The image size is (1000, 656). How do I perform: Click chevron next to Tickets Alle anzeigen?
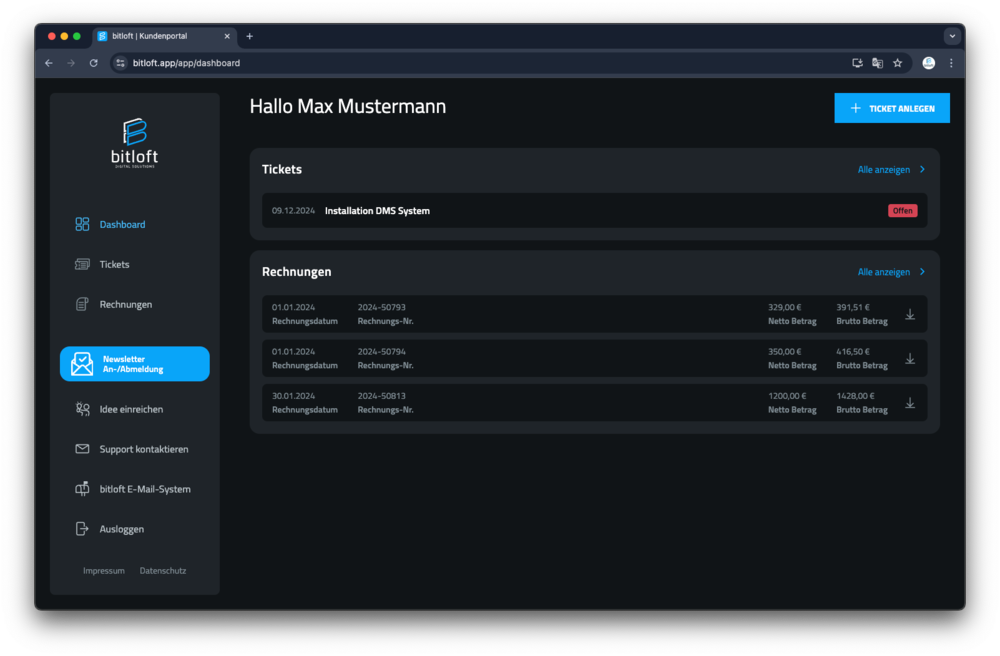point(922,170)
